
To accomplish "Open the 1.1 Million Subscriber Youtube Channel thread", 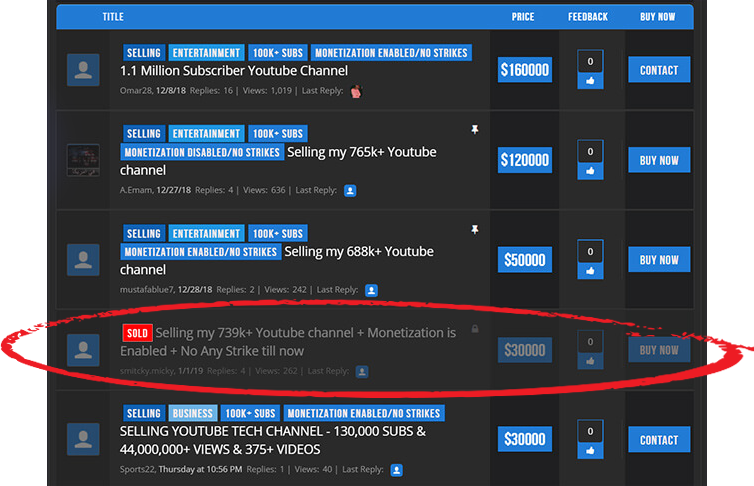I will 234,71.
